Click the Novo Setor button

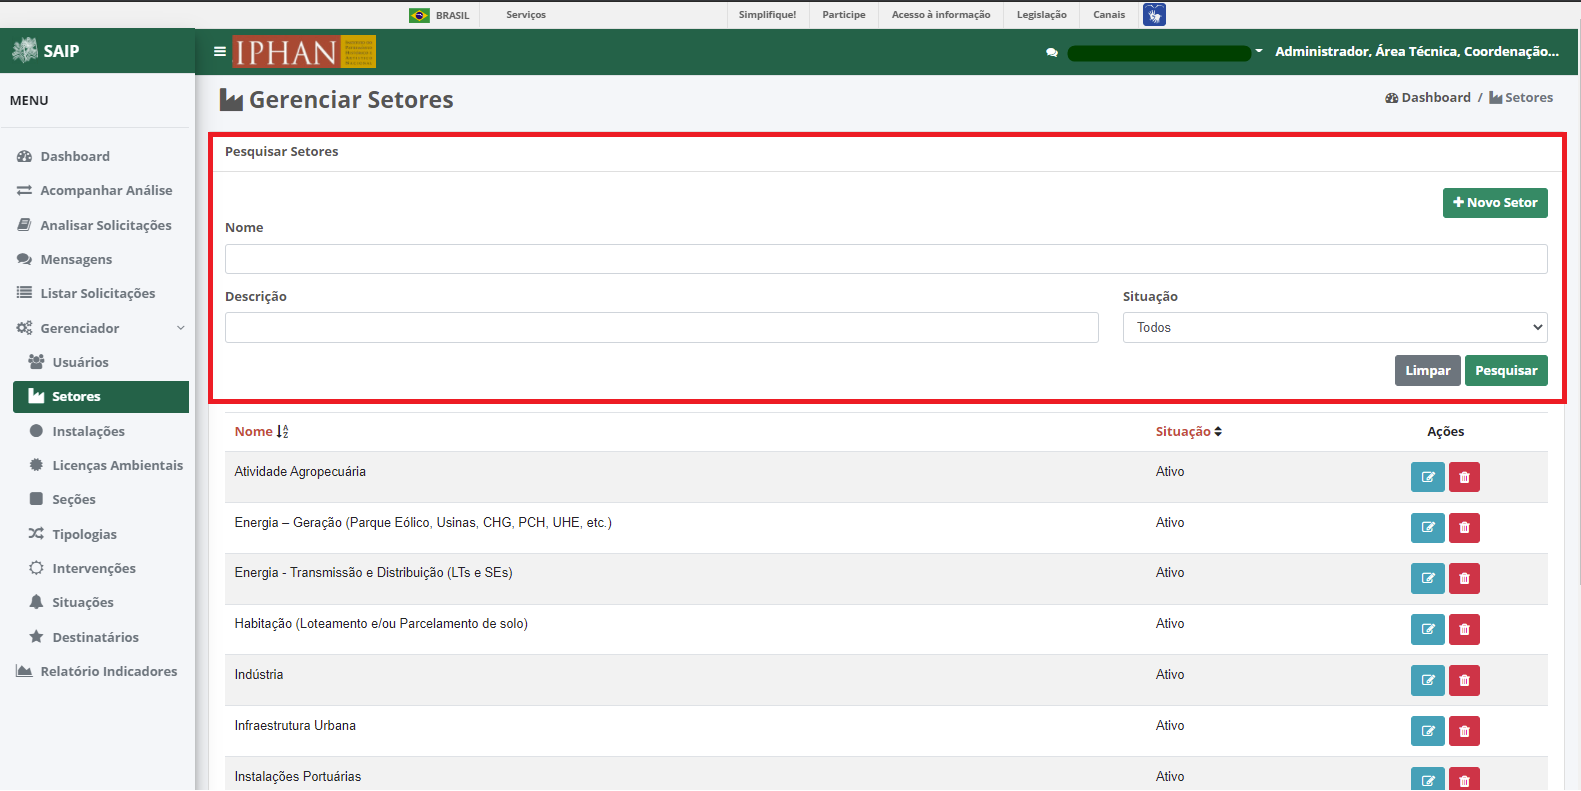(1495, 203)
